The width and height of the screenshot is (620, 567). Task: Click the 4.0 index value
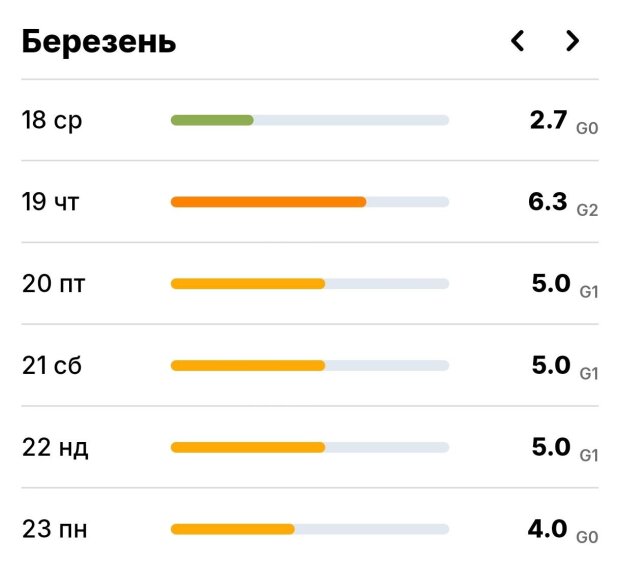pos(548,528)
